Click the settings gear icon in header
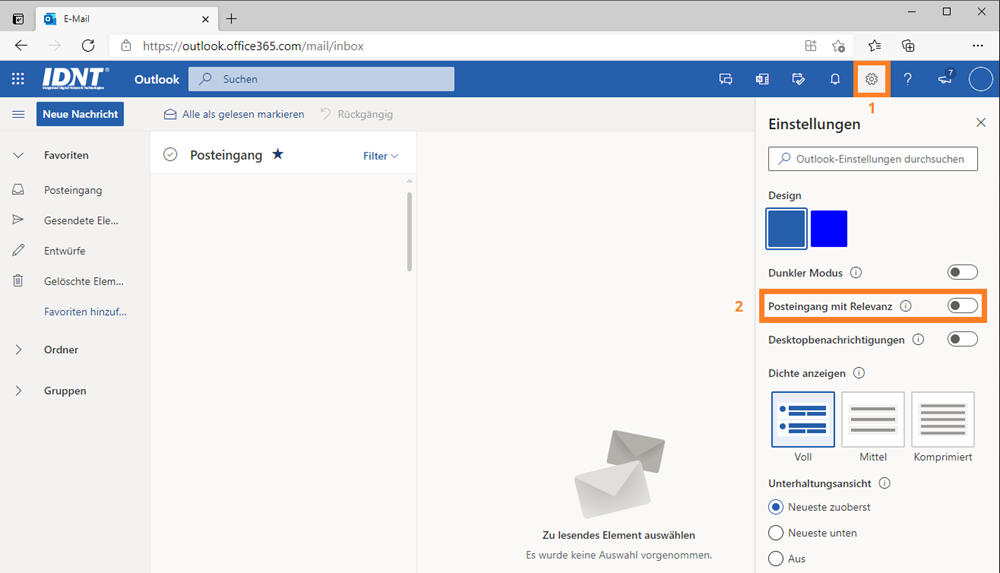1000x573 pixels. click(871, 79)
